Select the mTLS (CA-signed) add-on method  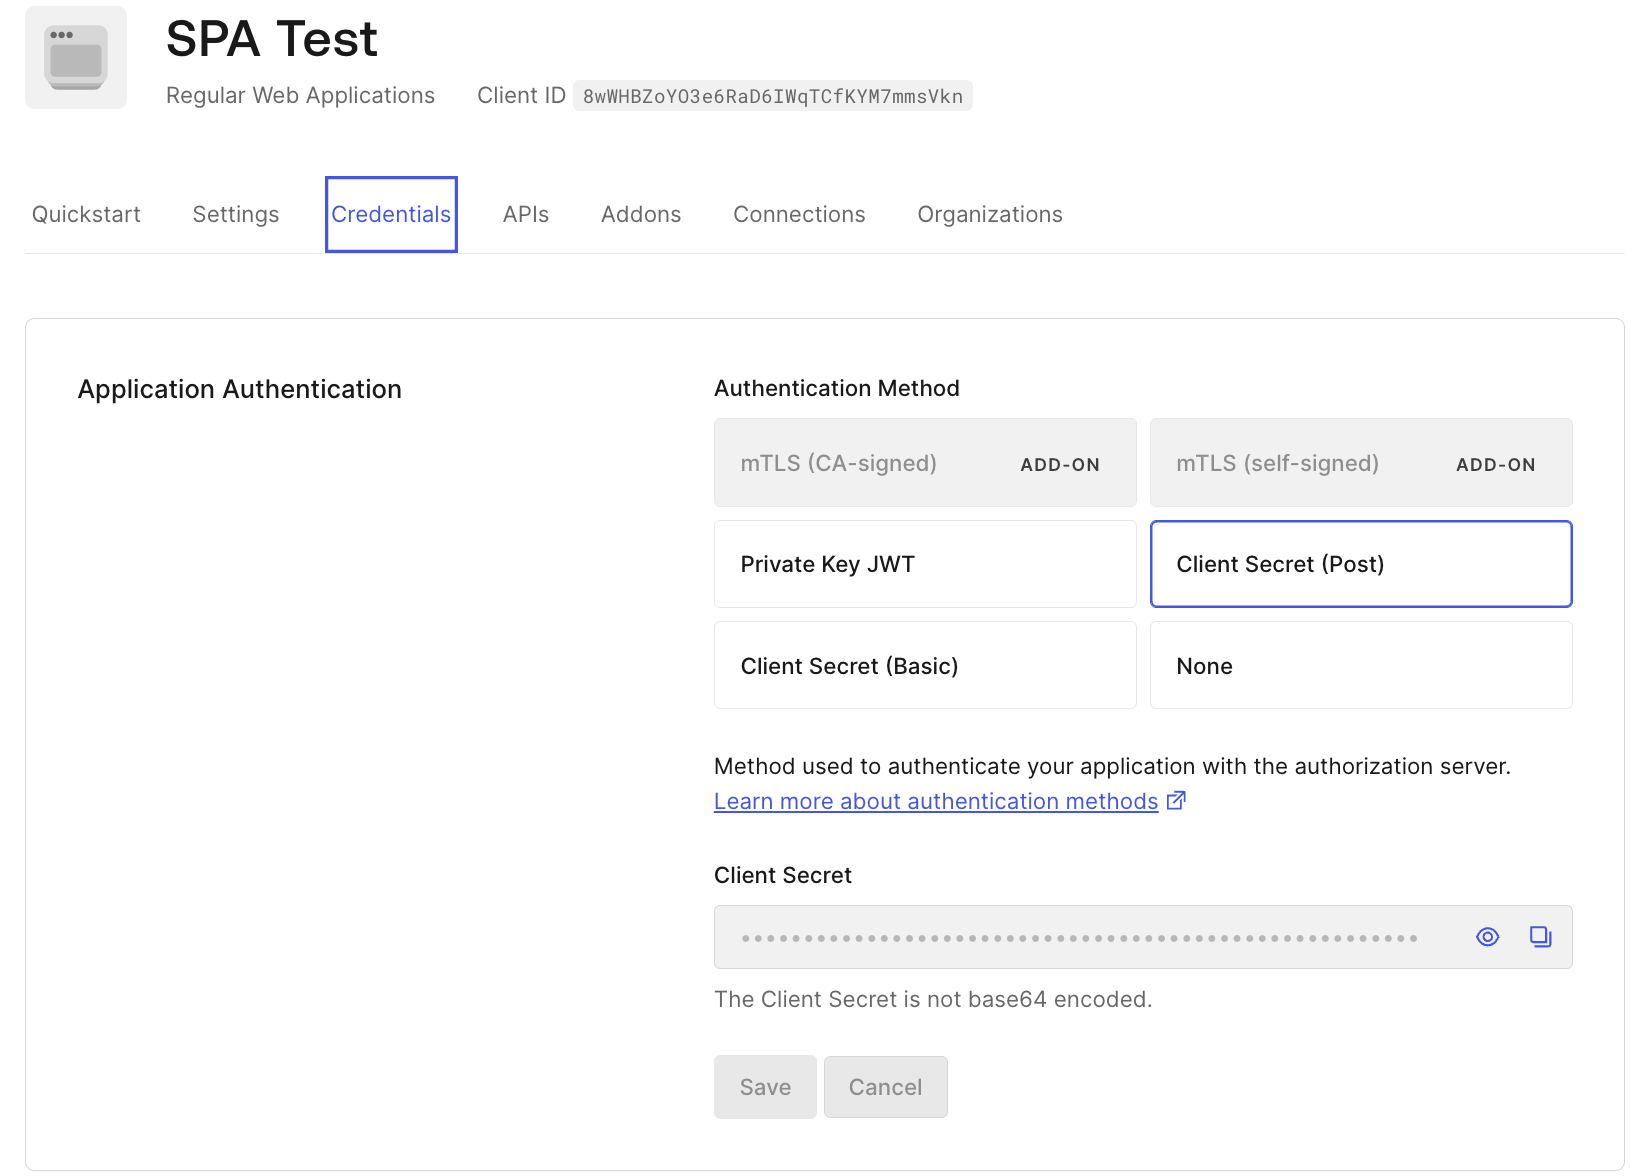(x=924, y=462)
